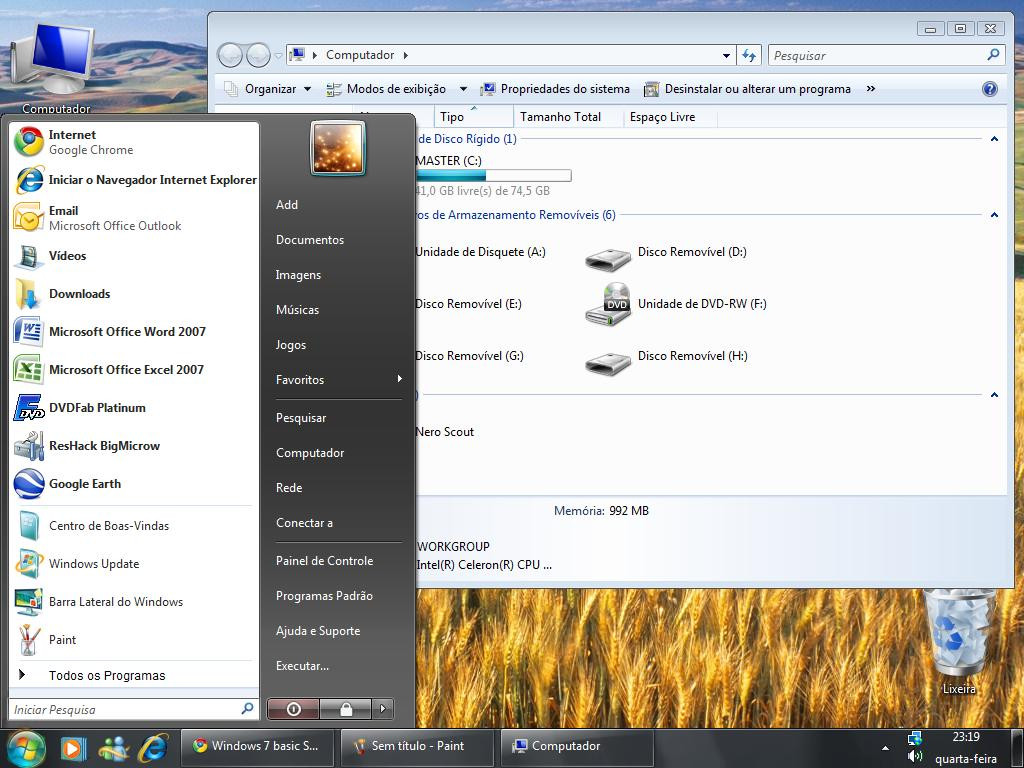Launch Microsoft Office Word 2007

(135, 331)
